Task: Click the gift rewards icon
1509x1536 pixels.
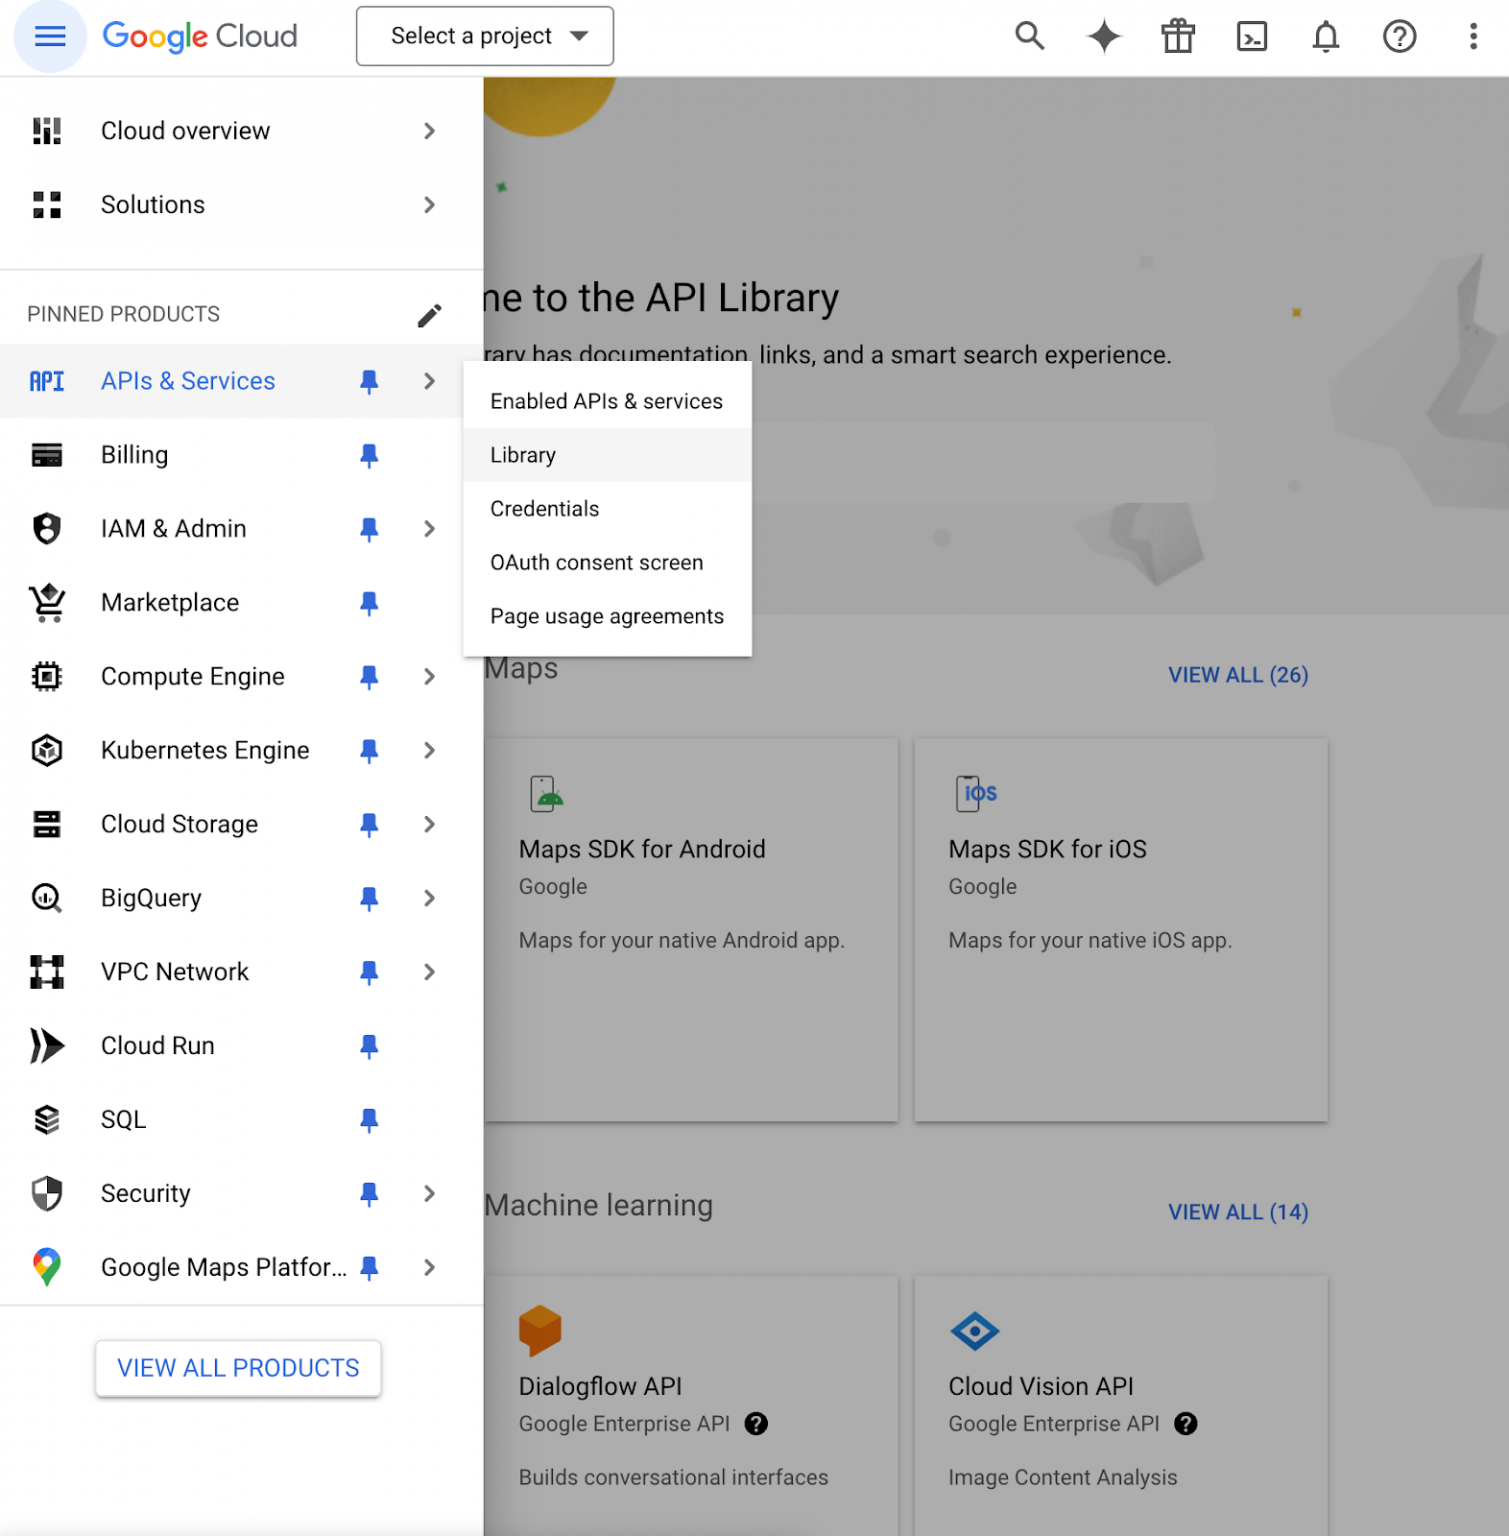Action: [1177, 36]
